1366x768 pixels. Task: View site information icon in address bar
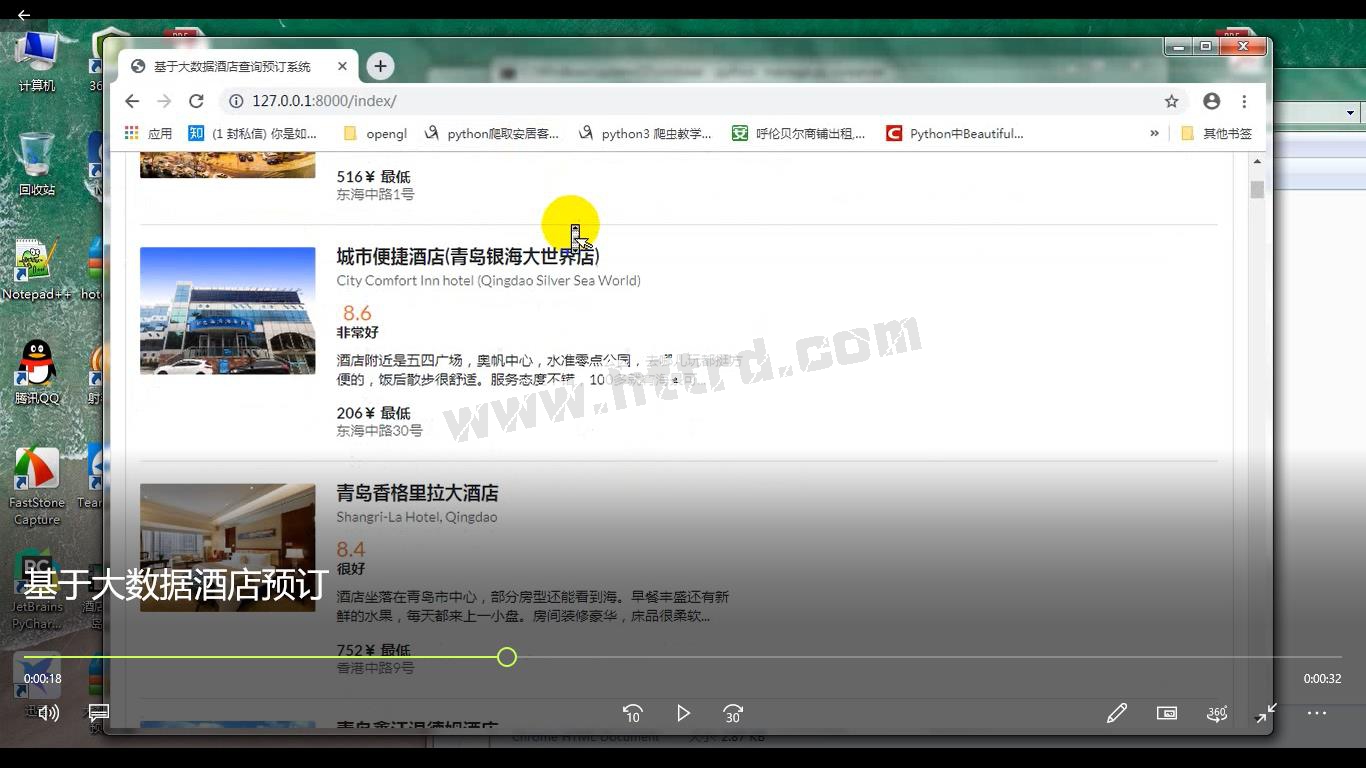[x=236, y=101]
